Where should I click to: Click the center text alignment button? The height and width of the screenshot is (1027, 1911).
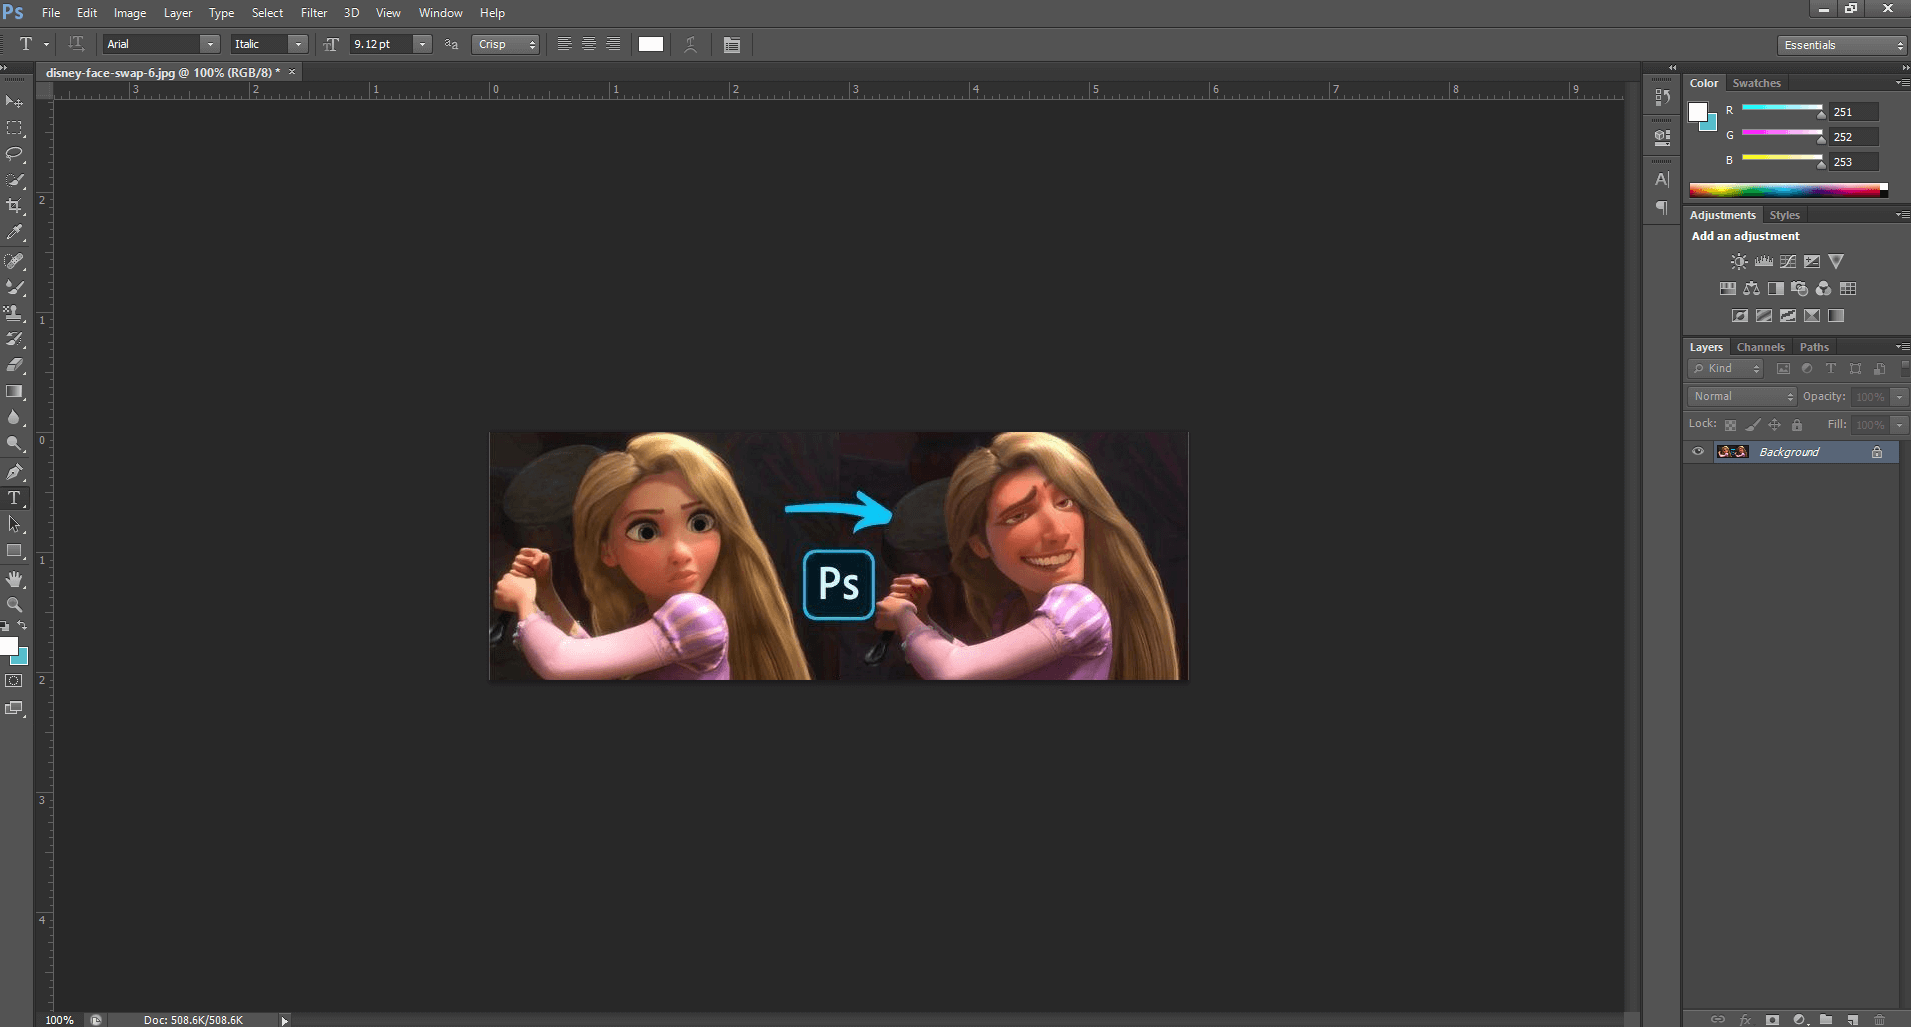pyautogui.click(x=589, y=44)
